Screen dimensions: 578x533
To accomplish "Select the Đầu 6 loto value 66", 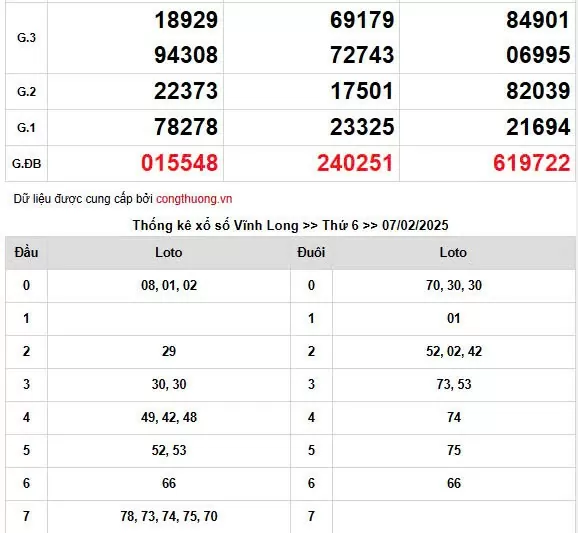I will [169, 483].
